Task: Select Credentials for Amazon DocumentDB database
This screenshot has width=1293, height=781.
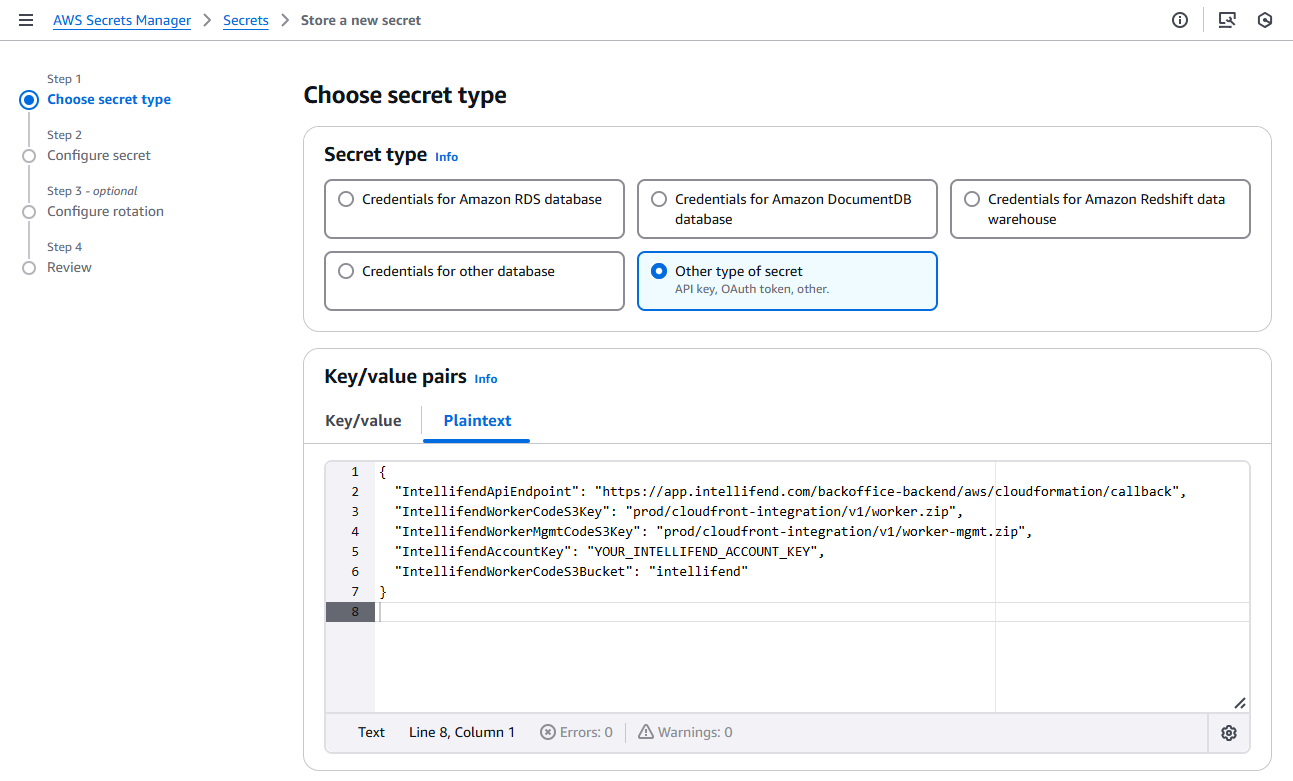Action: point(659,199)
